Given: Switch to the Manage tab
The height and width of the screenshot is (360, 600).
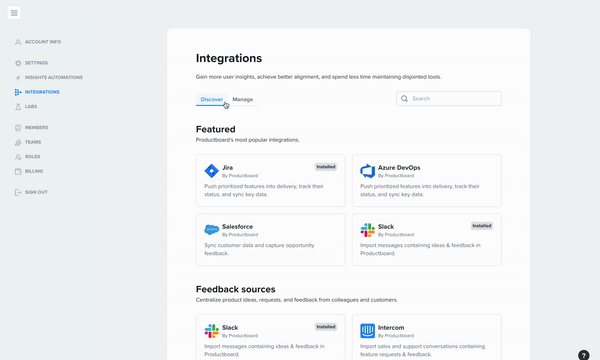Looking at the screenshot, I should click(x=243, y=99).
